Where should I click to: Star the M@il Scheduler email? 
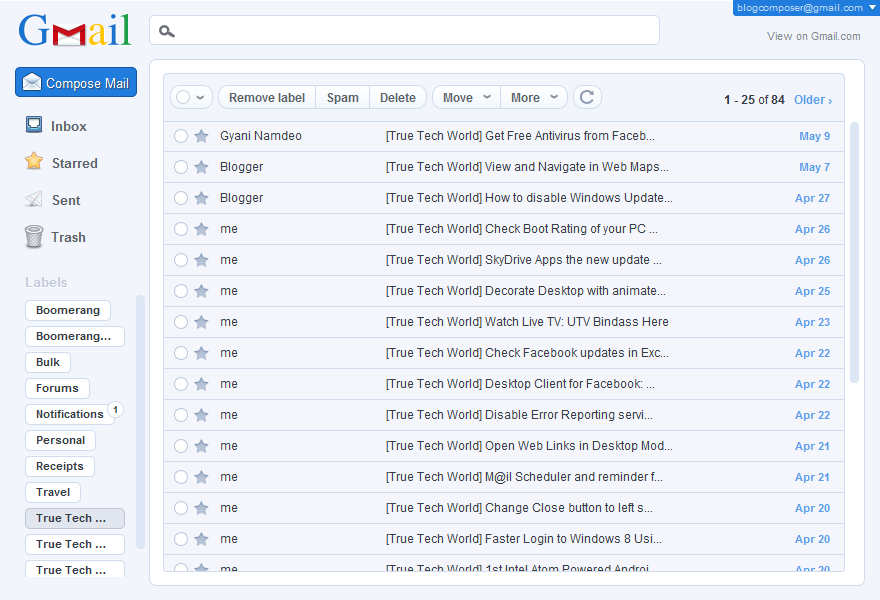click(201, 477)
